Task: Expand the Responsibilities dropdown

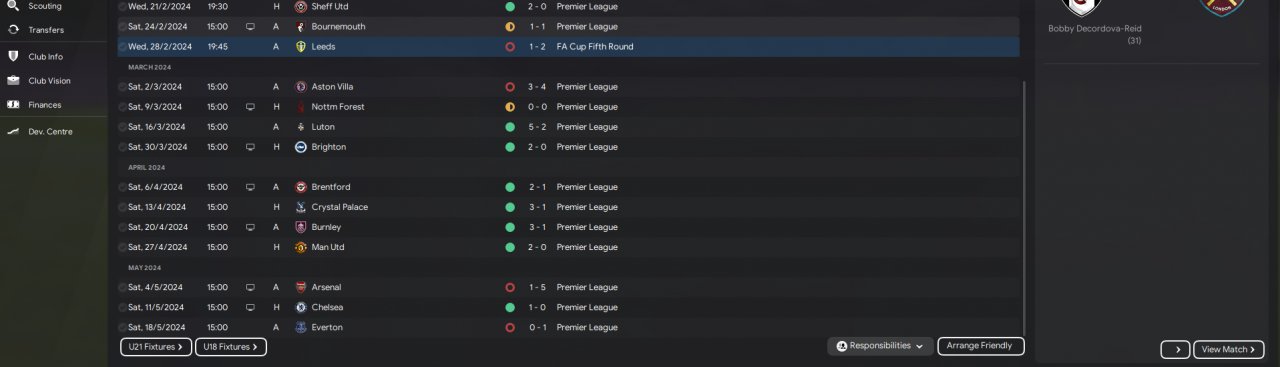Action: (x=880, y=346)
